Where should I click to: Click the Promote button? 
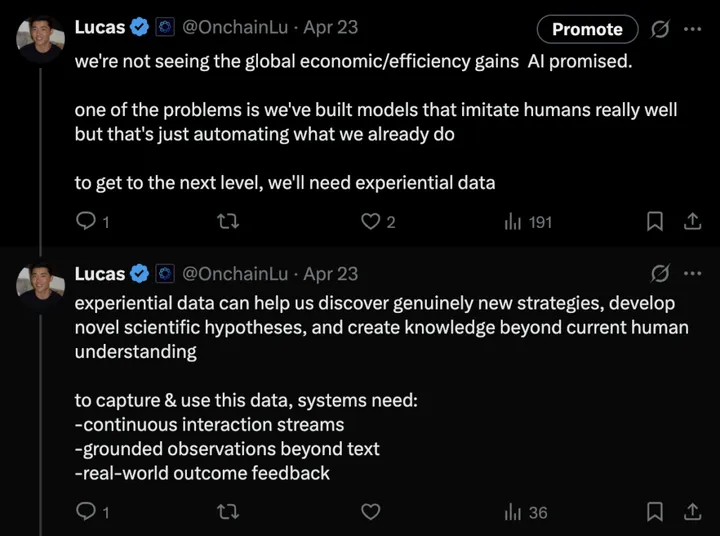click(587, 29)
